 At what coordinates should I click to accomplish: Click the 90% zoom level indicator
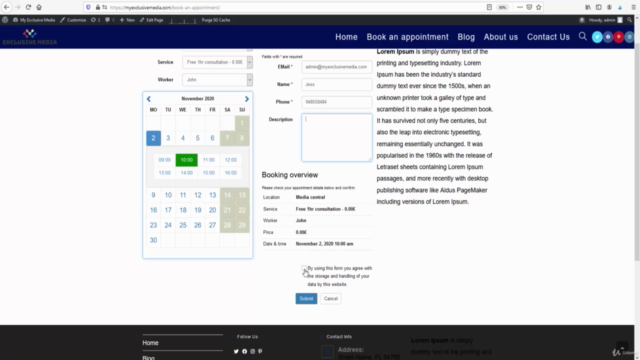(502, 7)
